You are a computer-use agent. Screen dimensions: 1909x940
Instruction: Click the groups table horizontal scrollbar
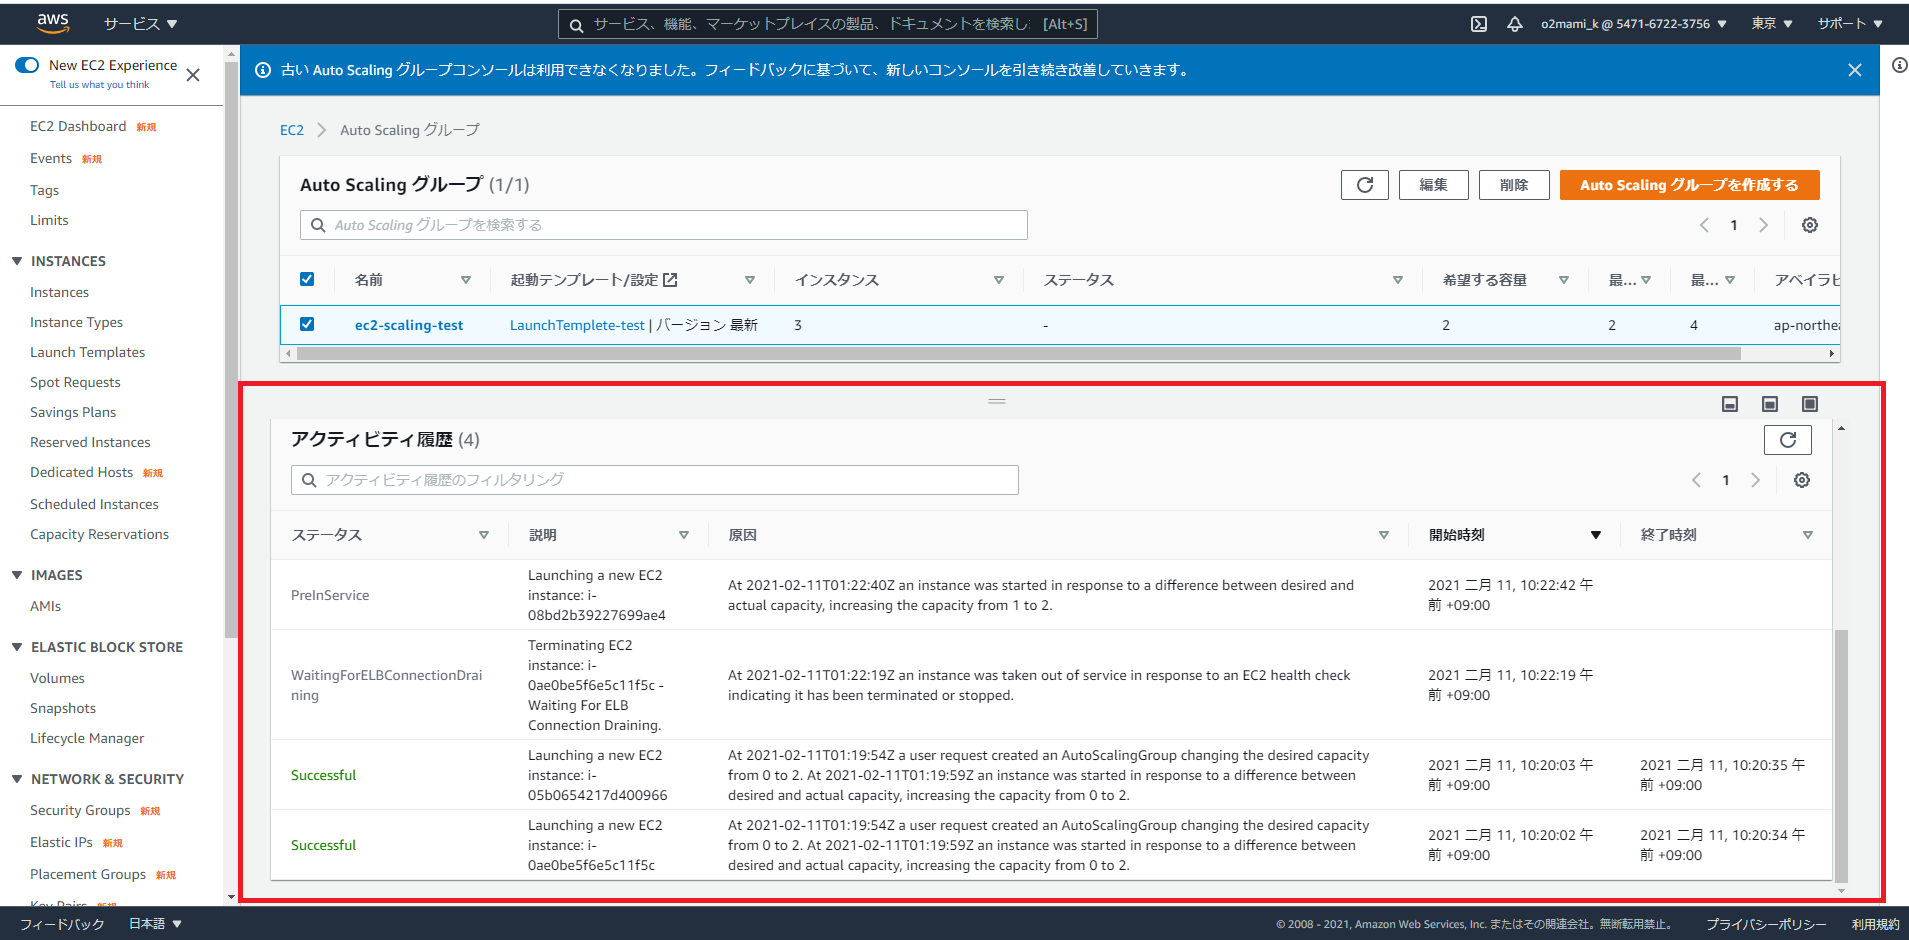(x=1019, y=353)
